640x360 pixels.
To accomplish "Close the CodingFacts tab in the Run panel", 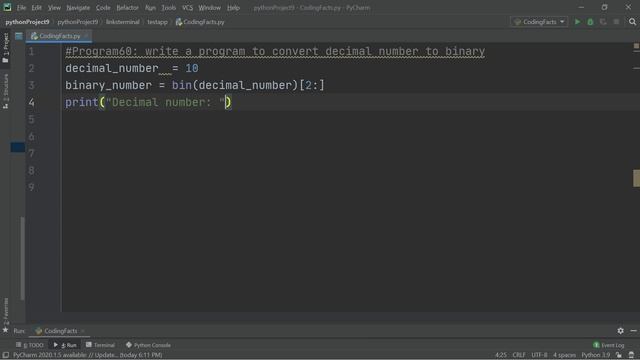I will click(x=82, y=331).
